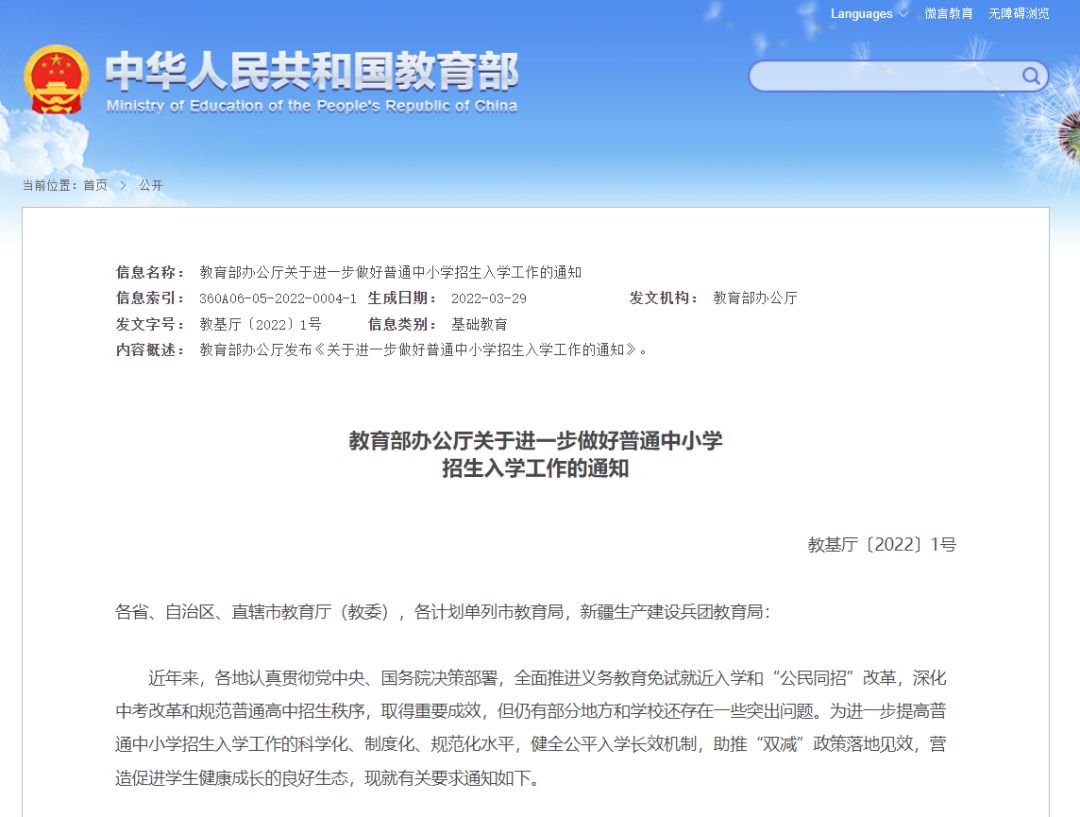This screenshot has height=817, width=1080.
Task: Open the Languages dropdown
Action: [869, 14]
